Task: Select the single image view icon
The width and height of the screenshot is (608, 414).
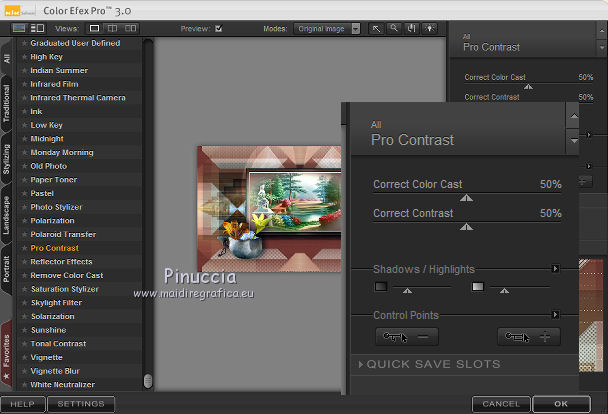Action: click(x=94, y=28)
